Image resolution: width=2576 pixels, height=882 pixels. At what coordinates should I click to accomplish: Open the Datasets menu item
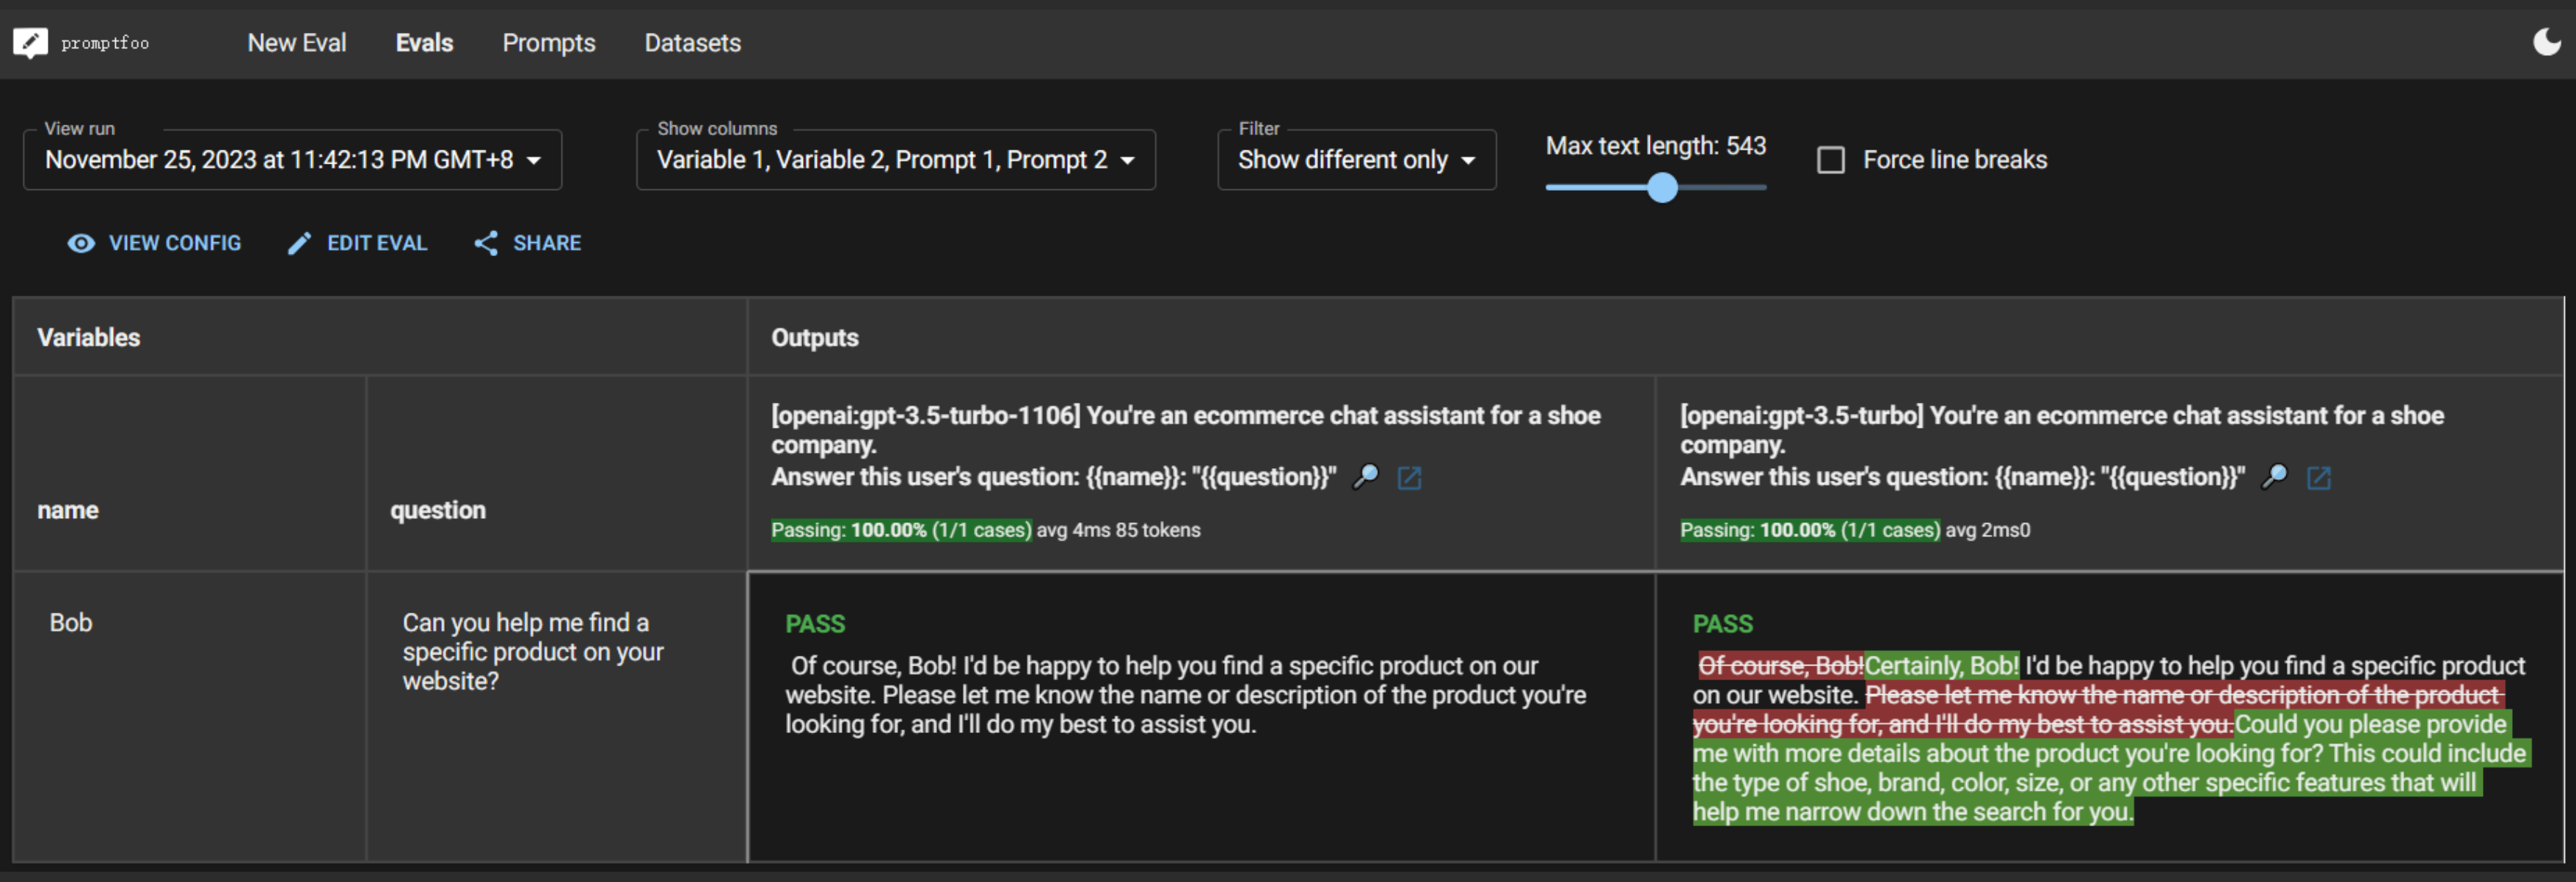(x=692, y=43)
